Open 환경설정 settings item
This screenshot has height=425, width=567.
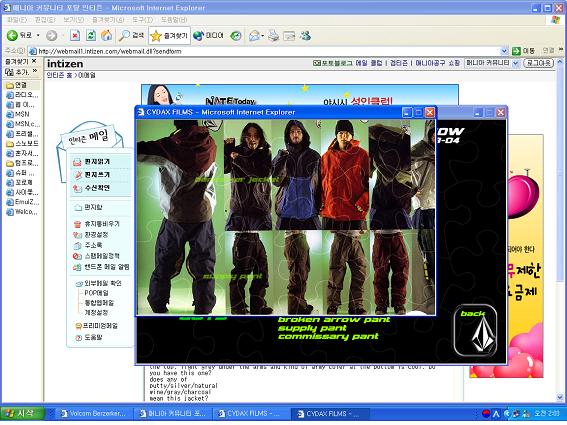[91, 235]
